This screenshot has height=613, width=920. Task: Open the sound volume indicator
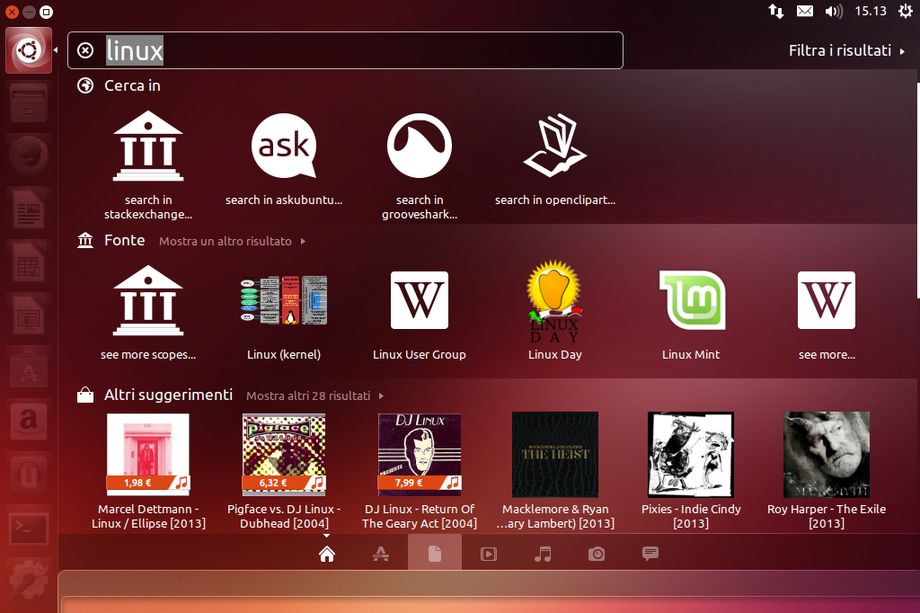click(x=833, y=11)
